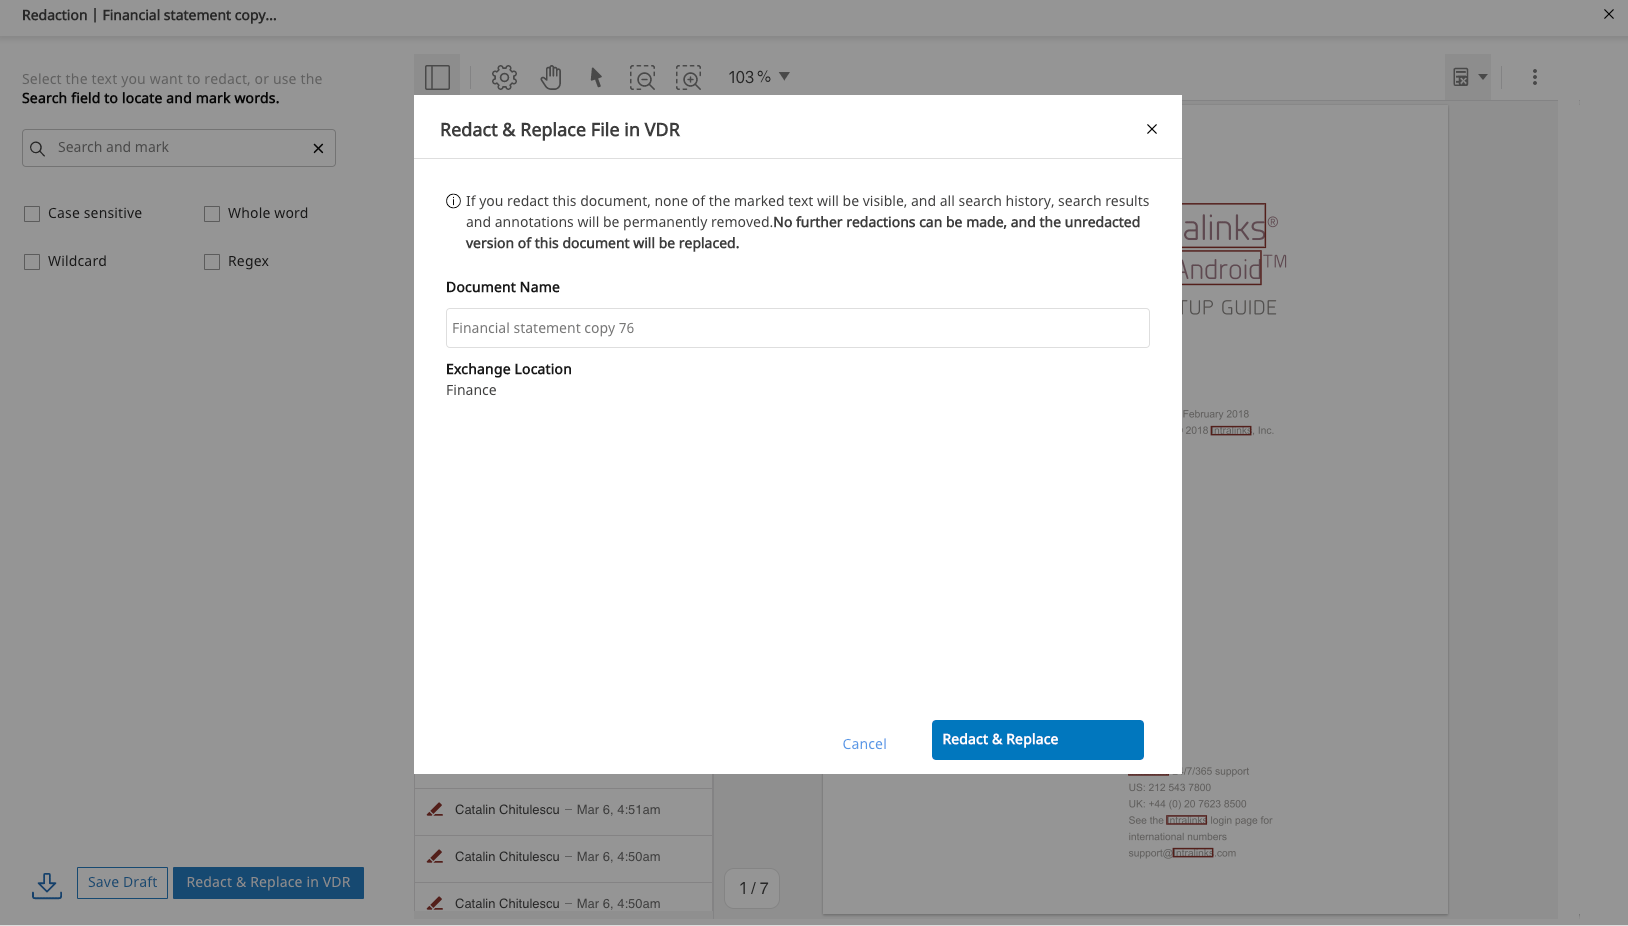Tick the Regex checkbox
The width and height of the screenshot is (1628, 926).
(212, 262)
